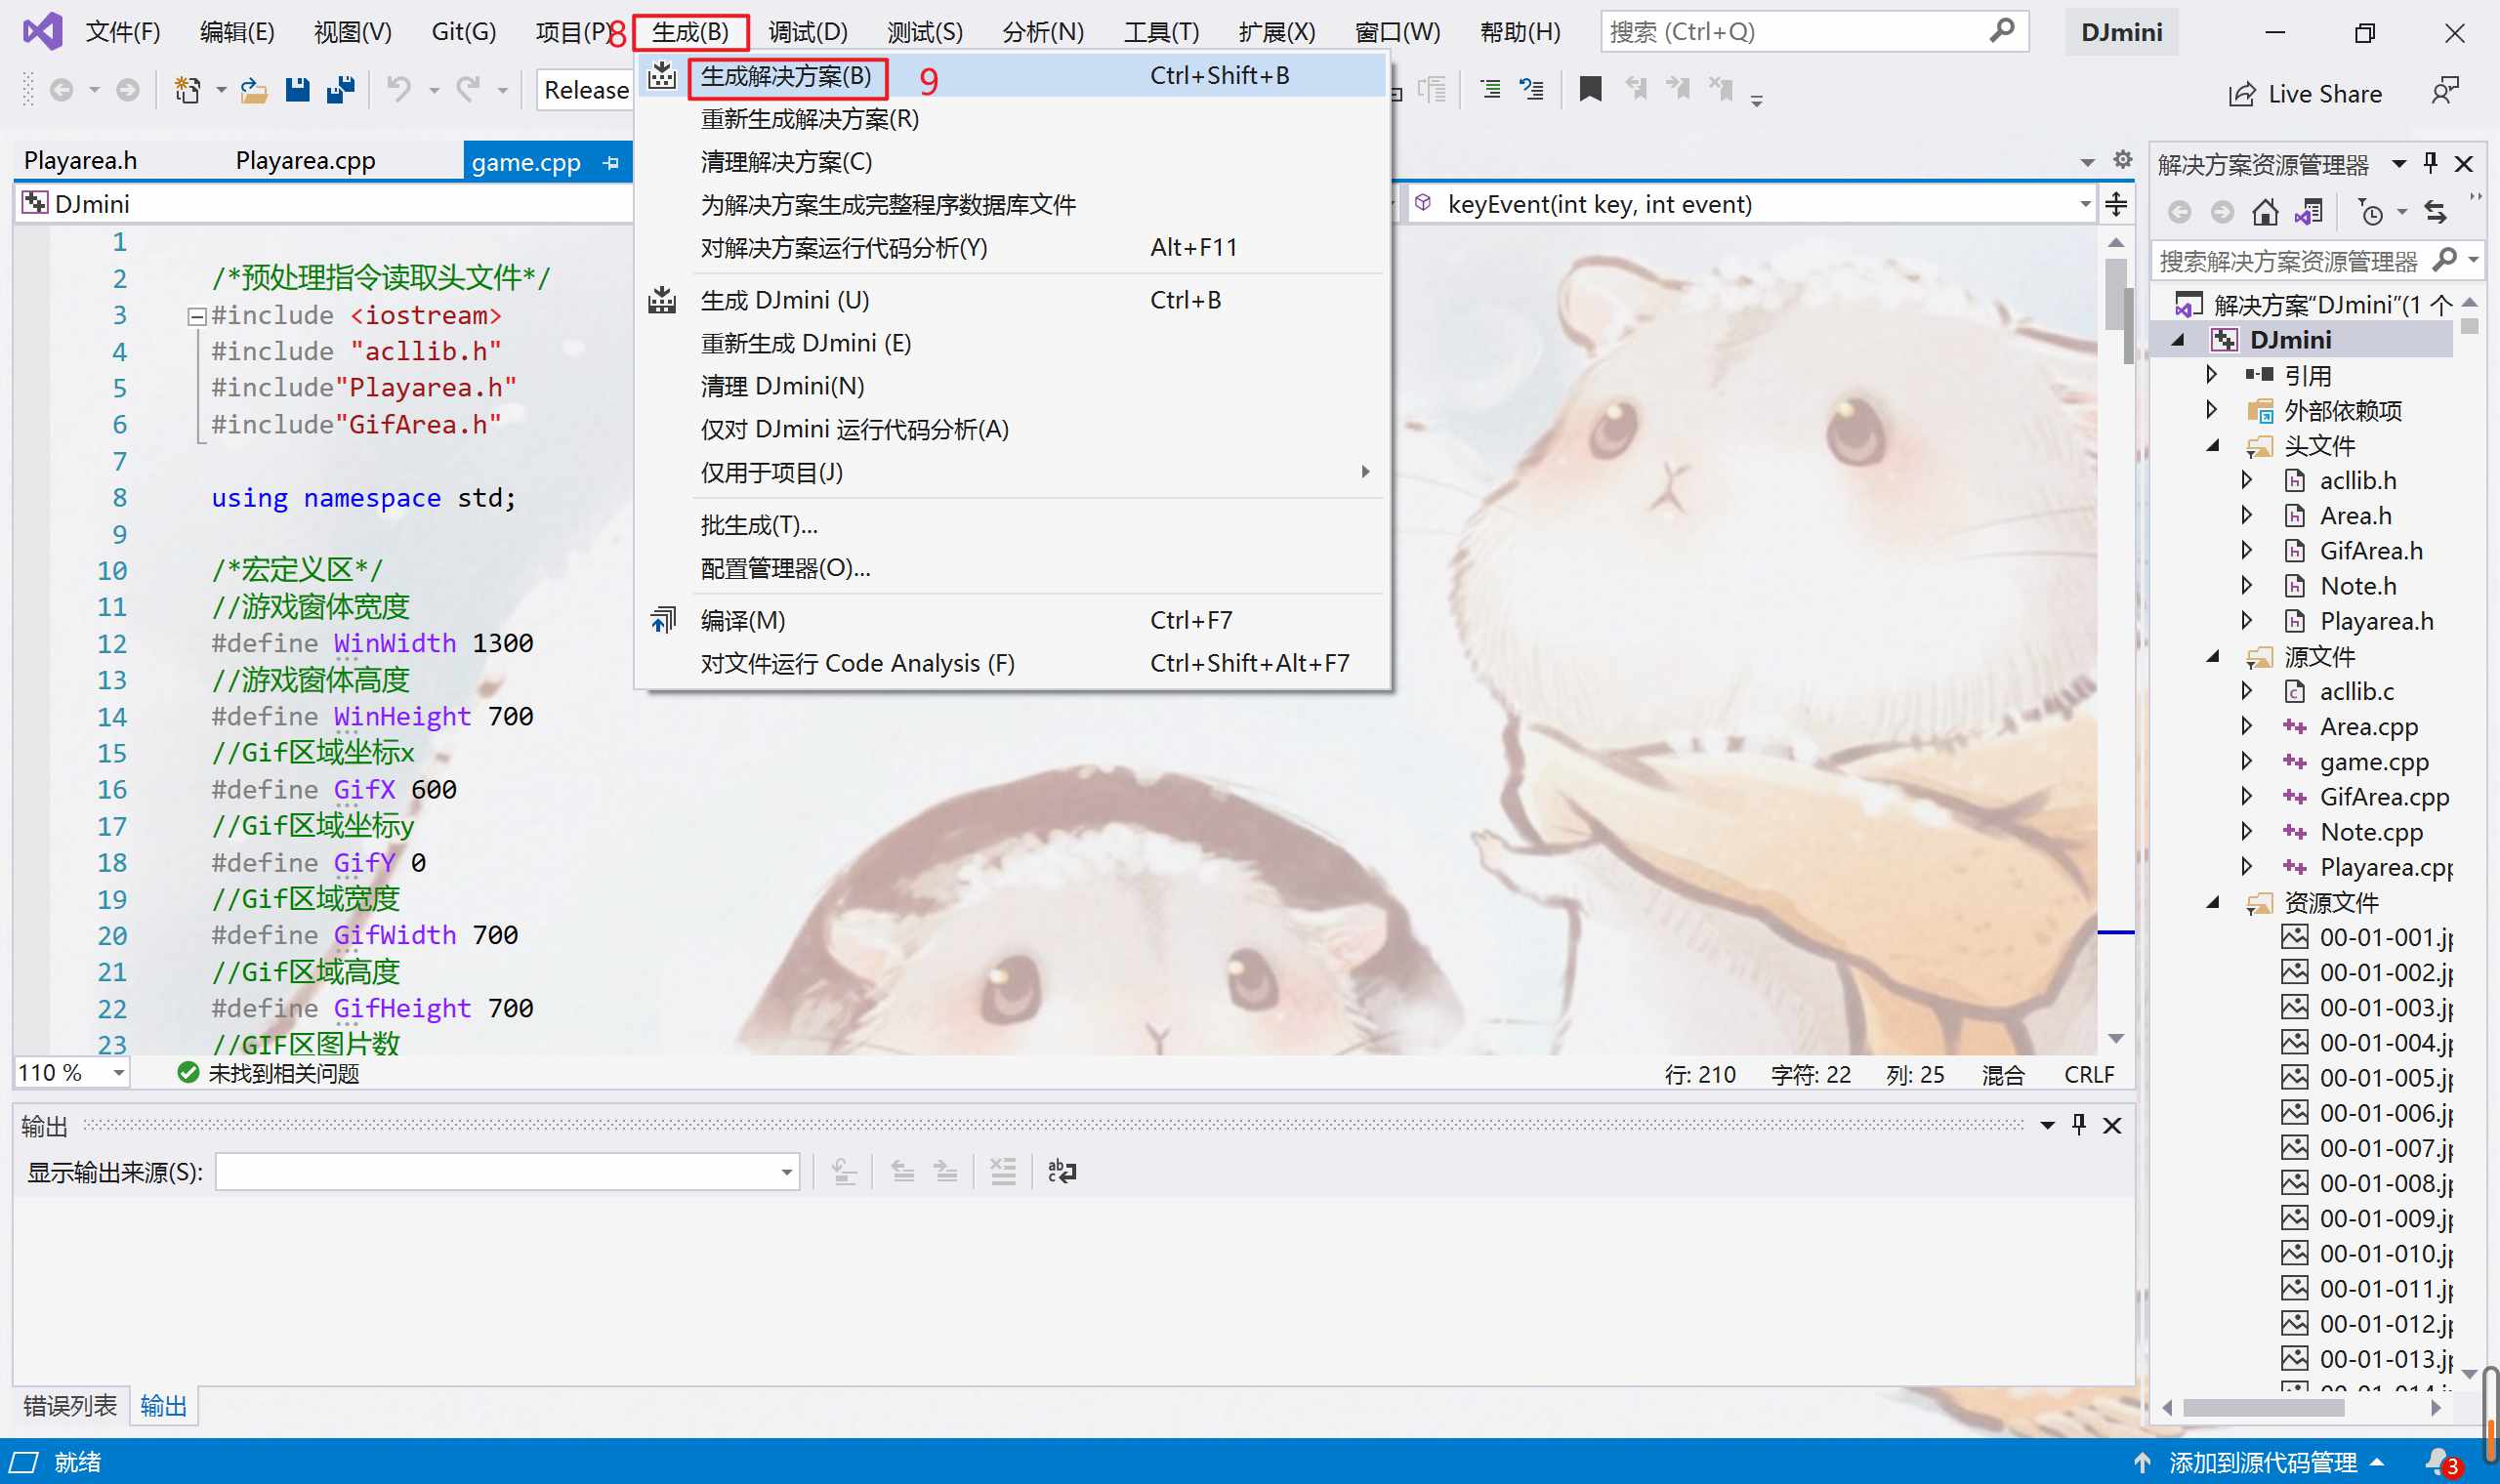The width and height of the screenshot is (2500, 1484).
Task: Click Solution Explorer home icon
Action: coord(2265,212)
